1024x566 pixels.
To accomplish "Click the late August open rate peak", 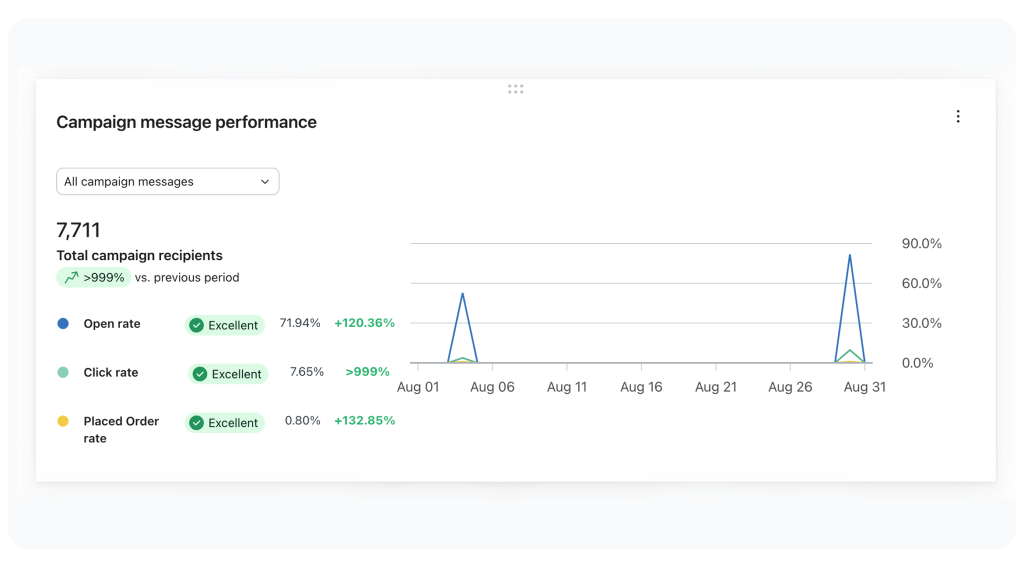I will click(850, 255).
